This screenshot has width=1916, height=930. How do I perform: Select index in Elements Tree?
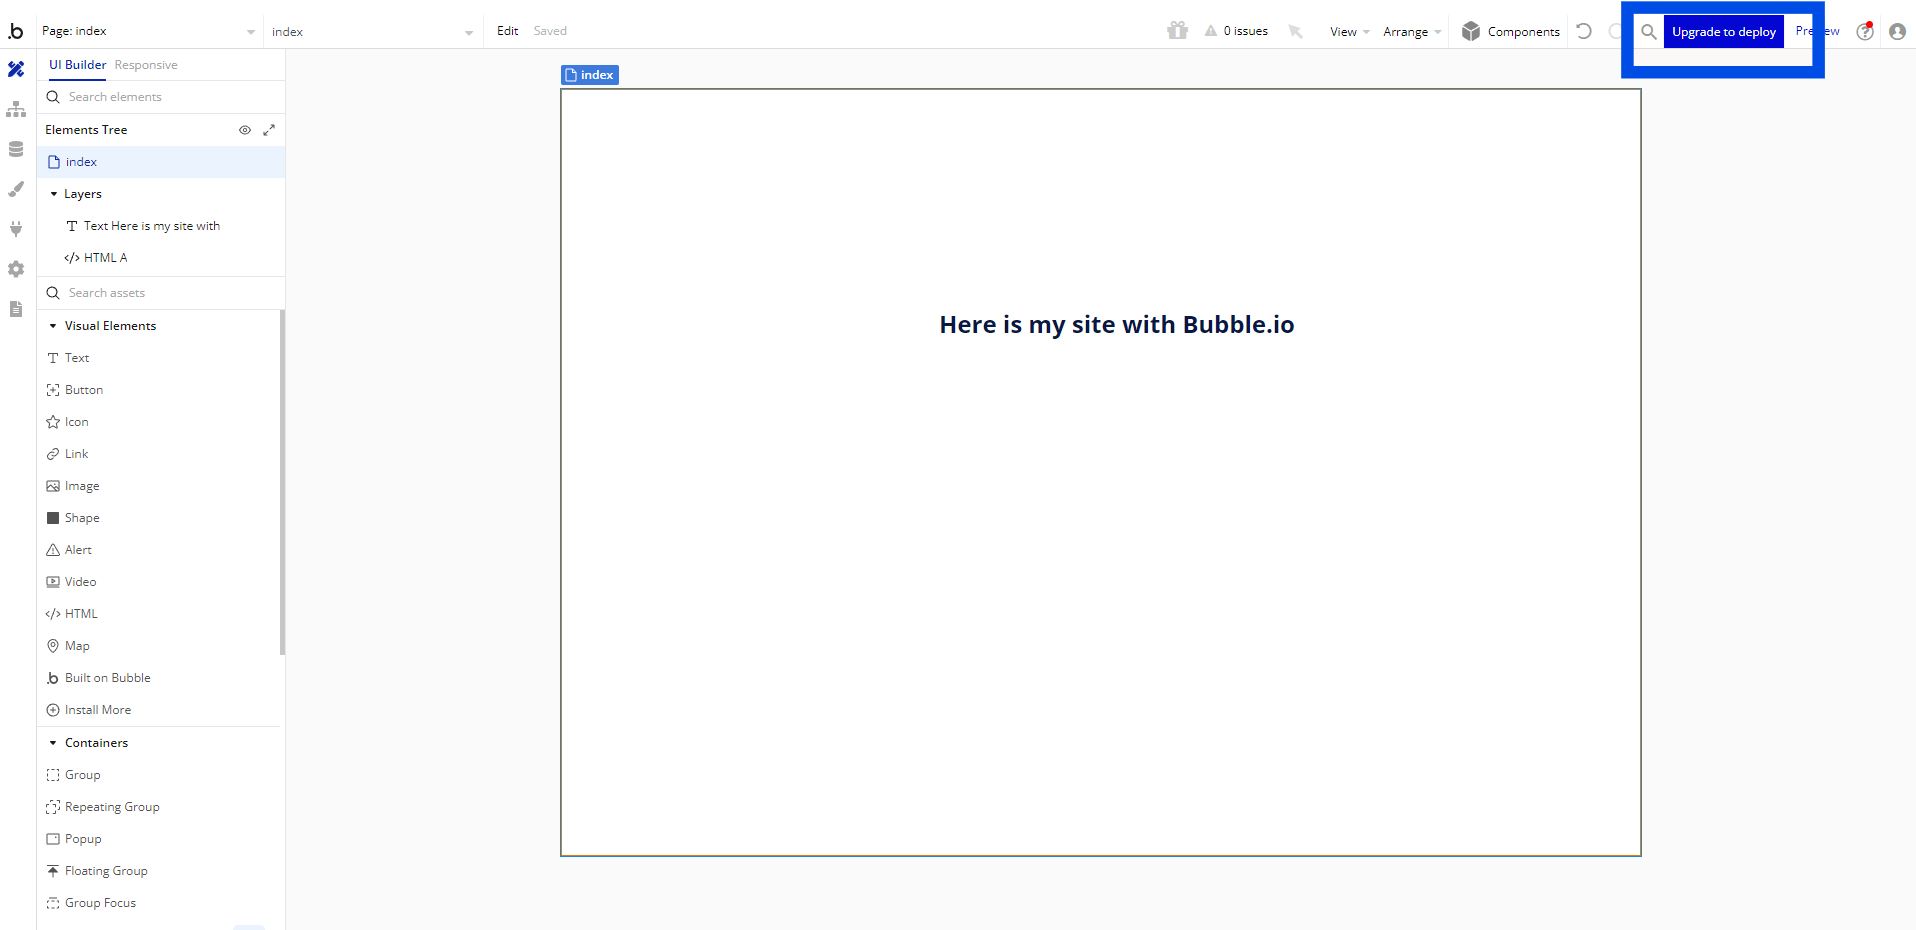click(161, 162)
